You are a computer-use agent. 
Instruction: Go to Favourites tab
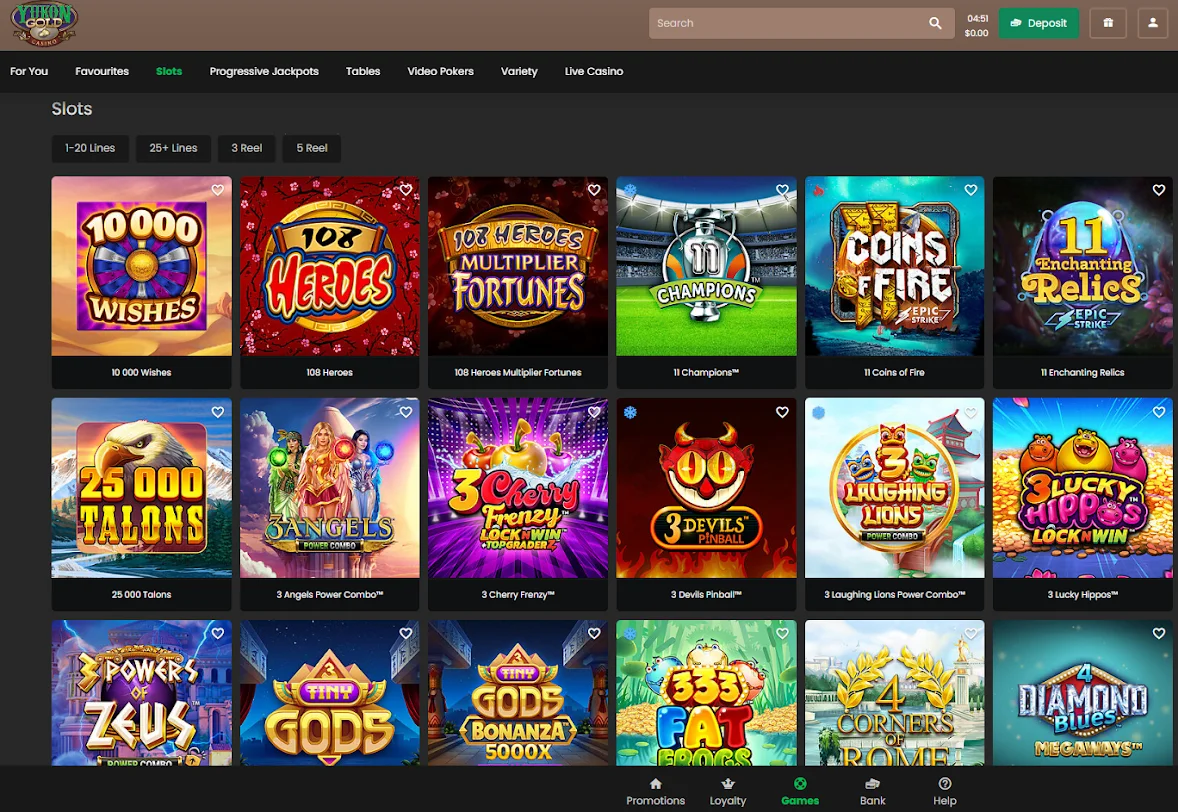(x=102, y=71)
